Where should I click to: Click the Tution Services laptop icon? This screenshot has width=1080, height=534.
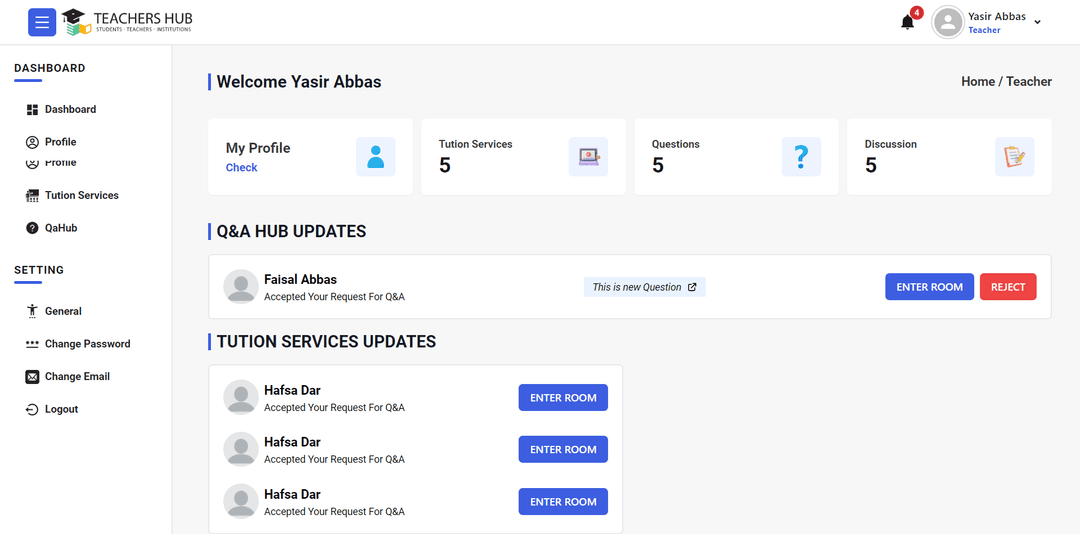coord(588,157)
